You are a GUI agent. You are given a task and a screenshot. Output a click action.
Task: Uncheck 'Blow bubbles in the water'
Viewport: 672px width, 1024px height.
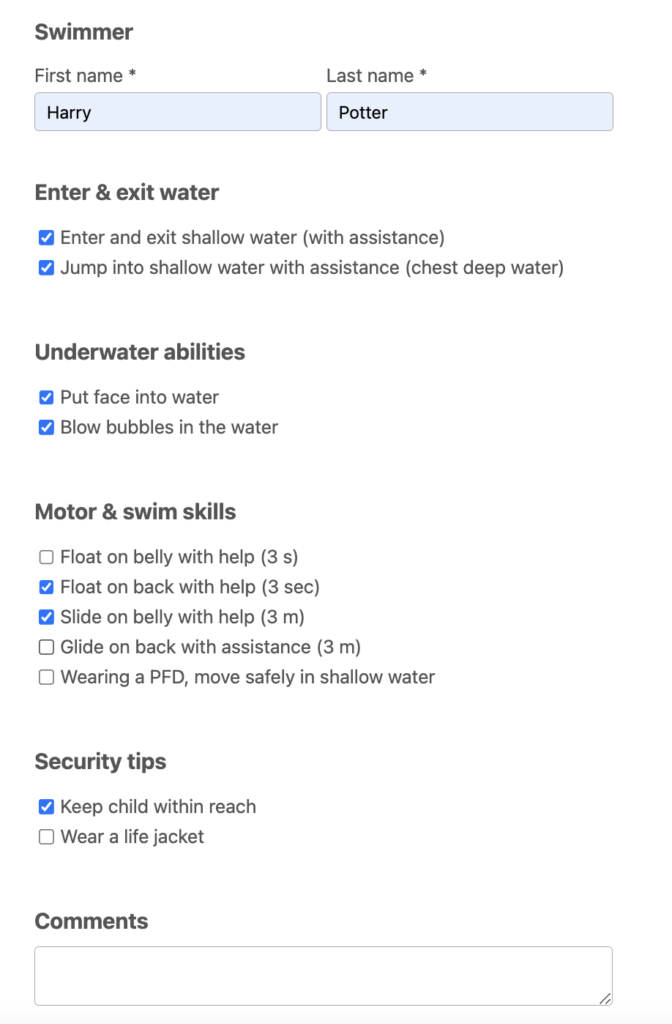(46, 427)
